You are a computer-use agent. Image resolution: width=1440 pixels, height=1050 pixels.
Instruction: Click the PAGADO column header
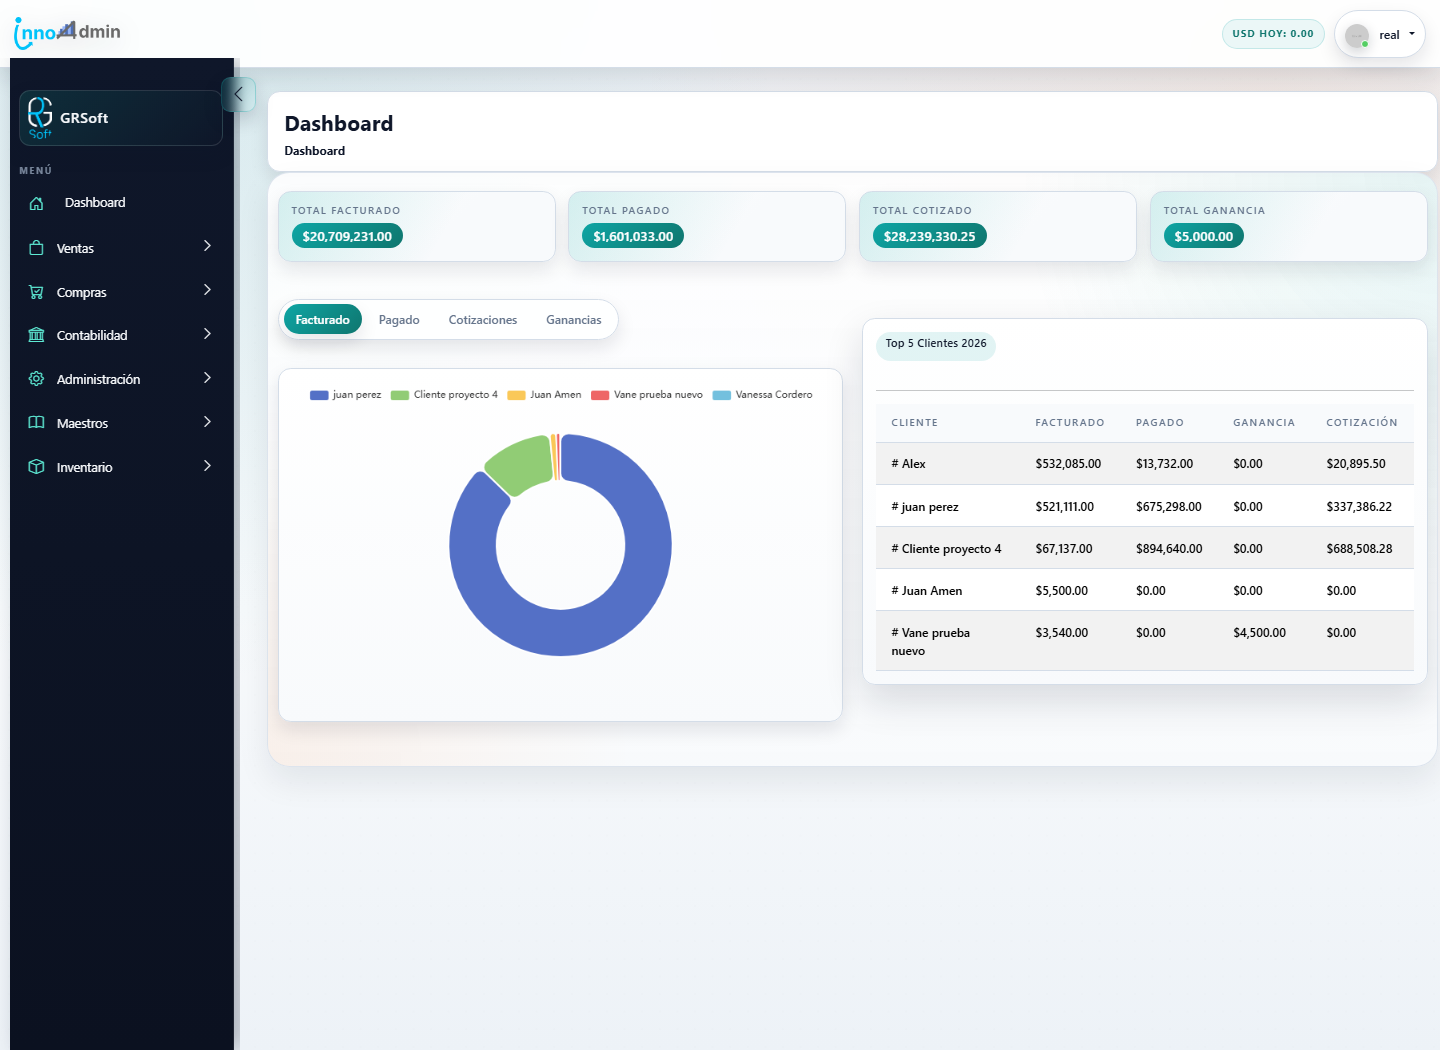(1160, 423)
